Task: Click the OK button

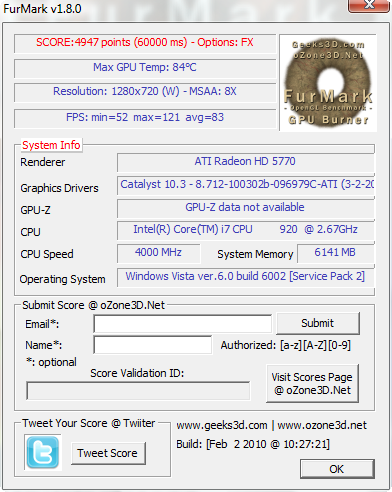Action: pyautogui.click(x=337, y=469)
